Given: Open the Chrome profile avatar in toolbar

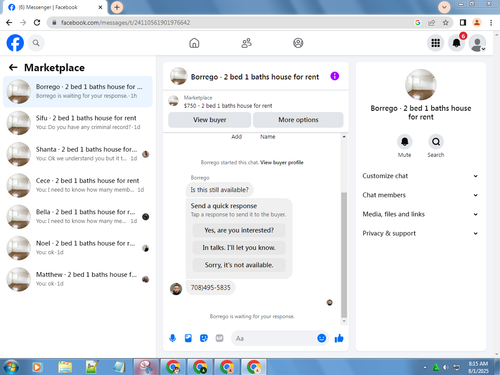Looking at the screenshot, I should 477,22.
